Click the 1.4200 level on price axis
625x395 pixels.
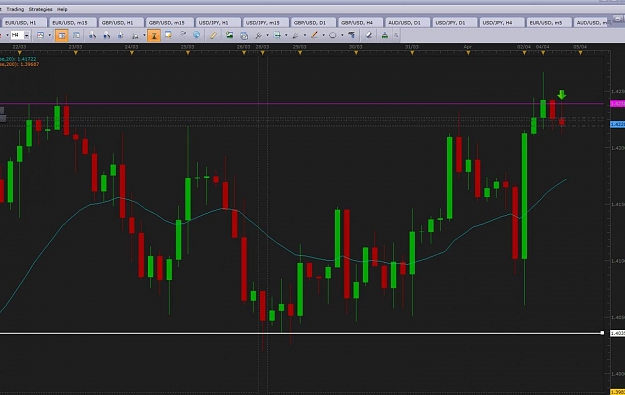click(x=617, y=148)
